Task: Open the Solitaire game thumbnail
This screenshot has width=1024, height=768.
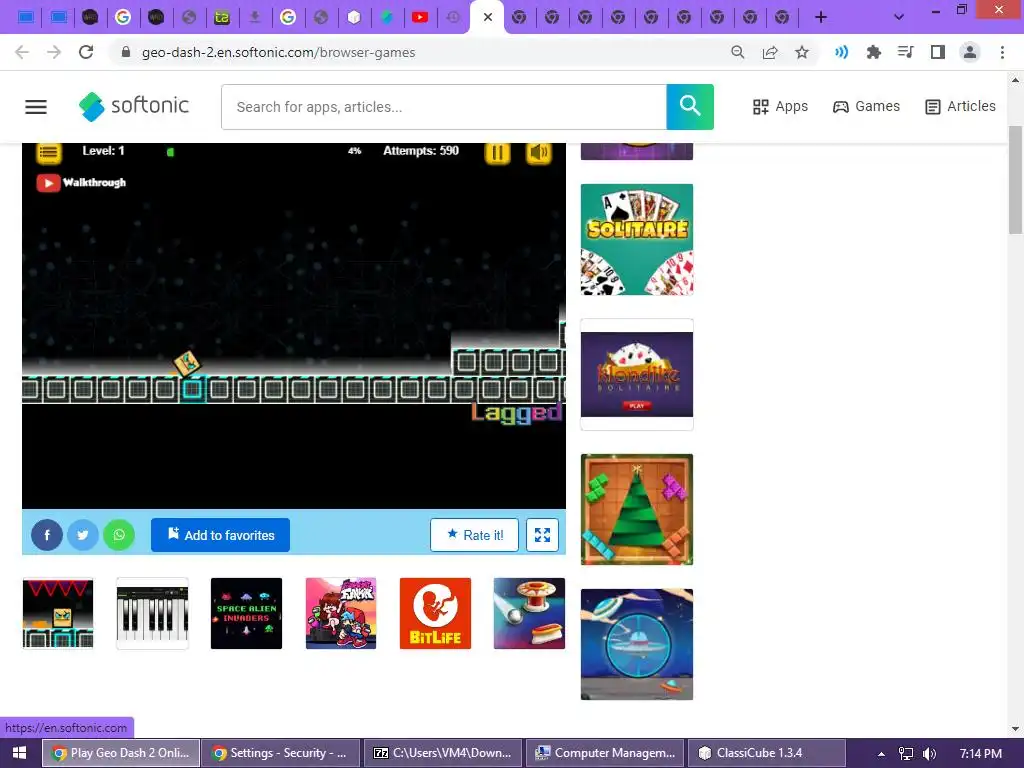Action: tap(637, 240)
